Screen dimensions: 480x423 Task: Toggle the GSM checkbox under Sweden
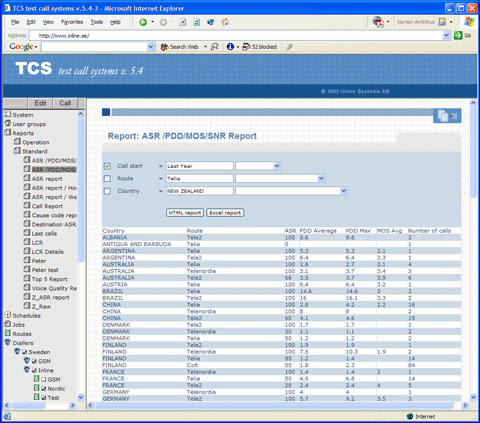(34, 361)
